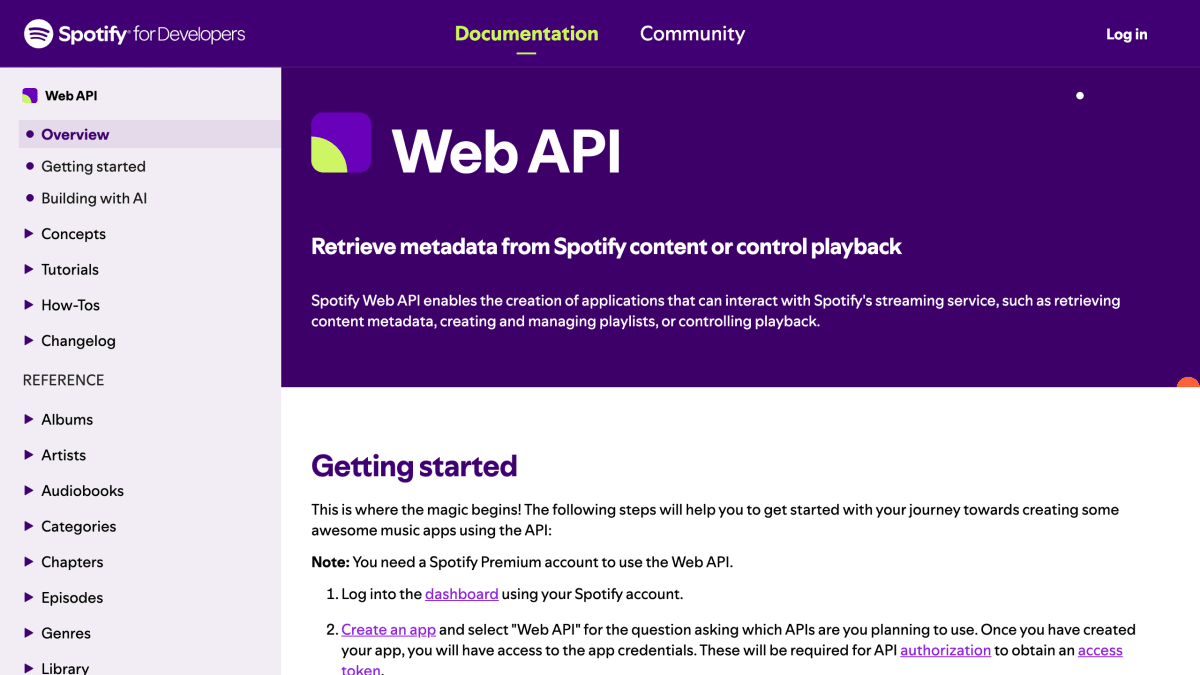Viewport: 1200px width, 675px height.
Task: Open the Community tab
Action: [x=692, y=34]
